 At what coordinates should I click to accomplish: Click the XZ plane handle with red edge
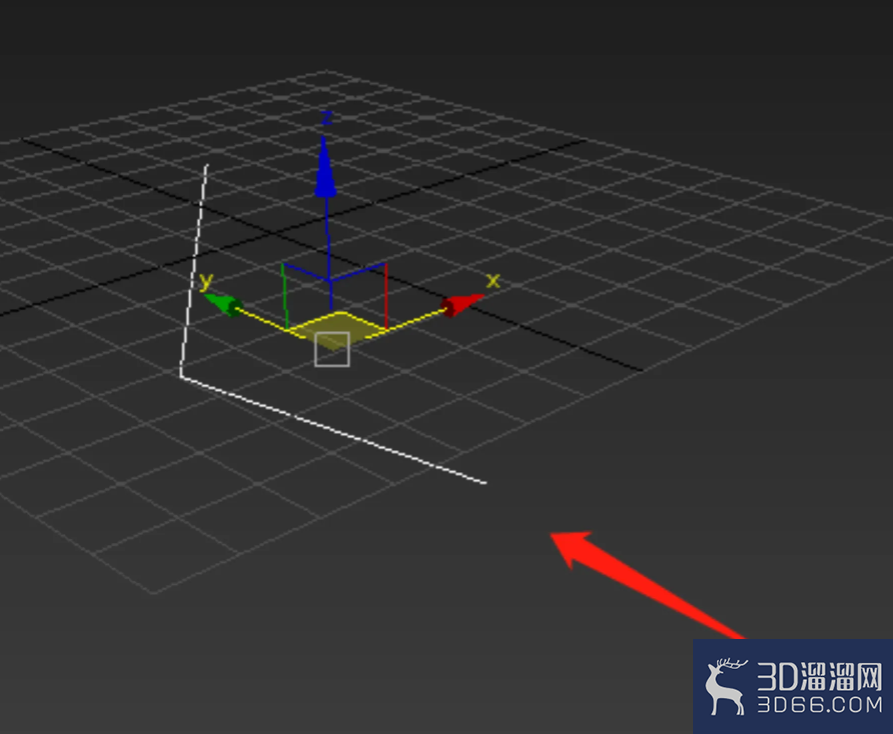(360, 296)
